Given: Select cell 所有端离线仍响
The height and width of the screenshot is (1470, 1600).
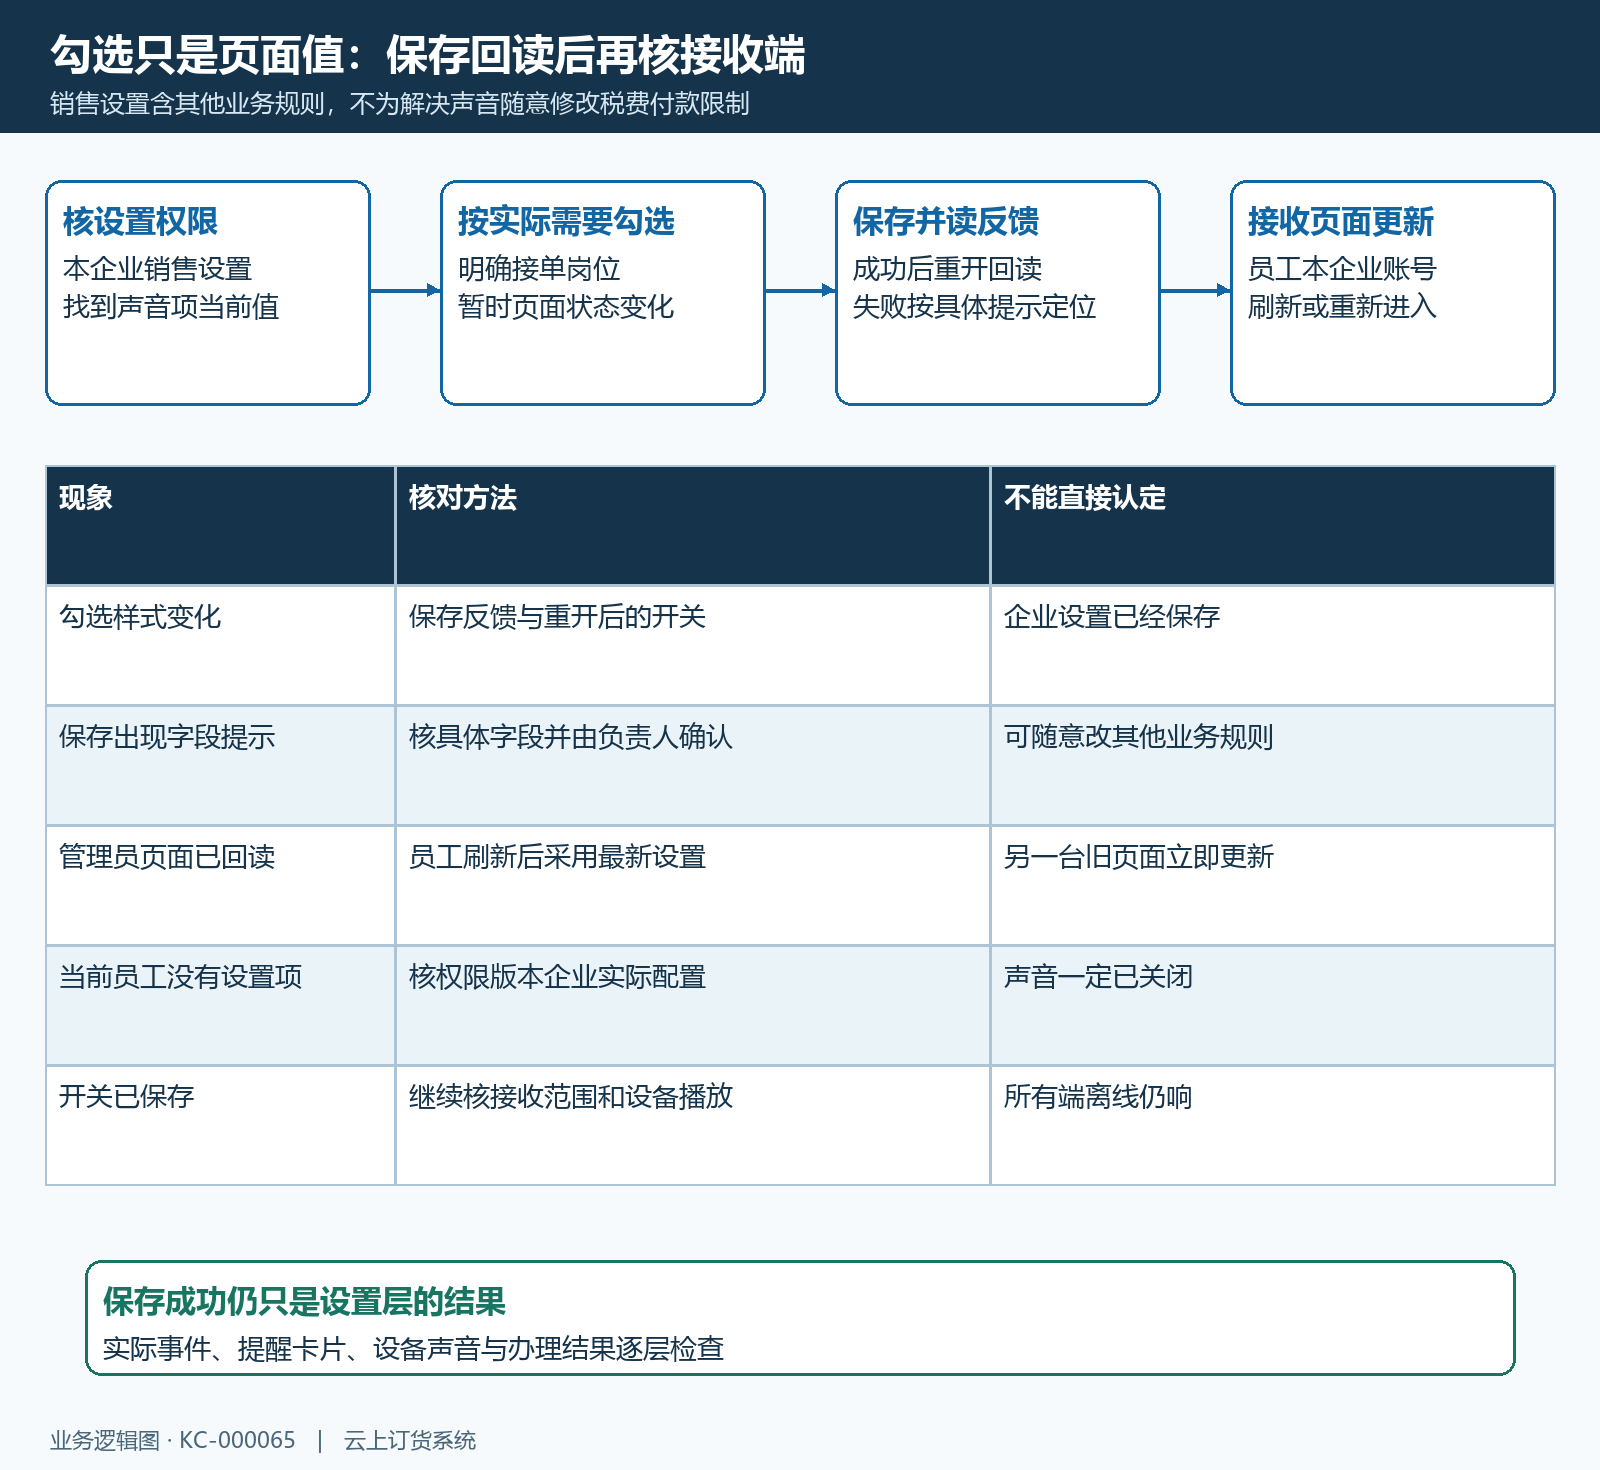Looking at the screenshot, I should coord(1273,1125).
